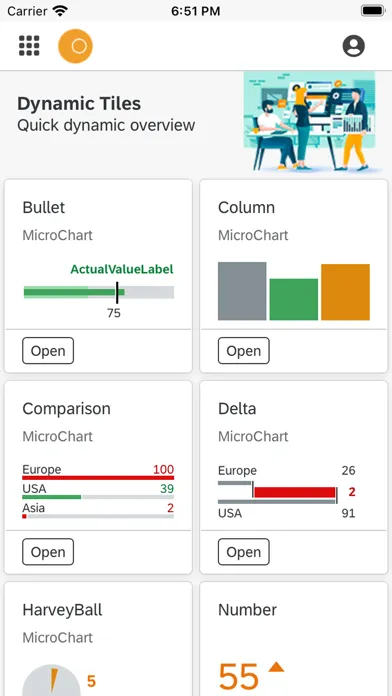Tap the battery status icon

click(373, 11)
